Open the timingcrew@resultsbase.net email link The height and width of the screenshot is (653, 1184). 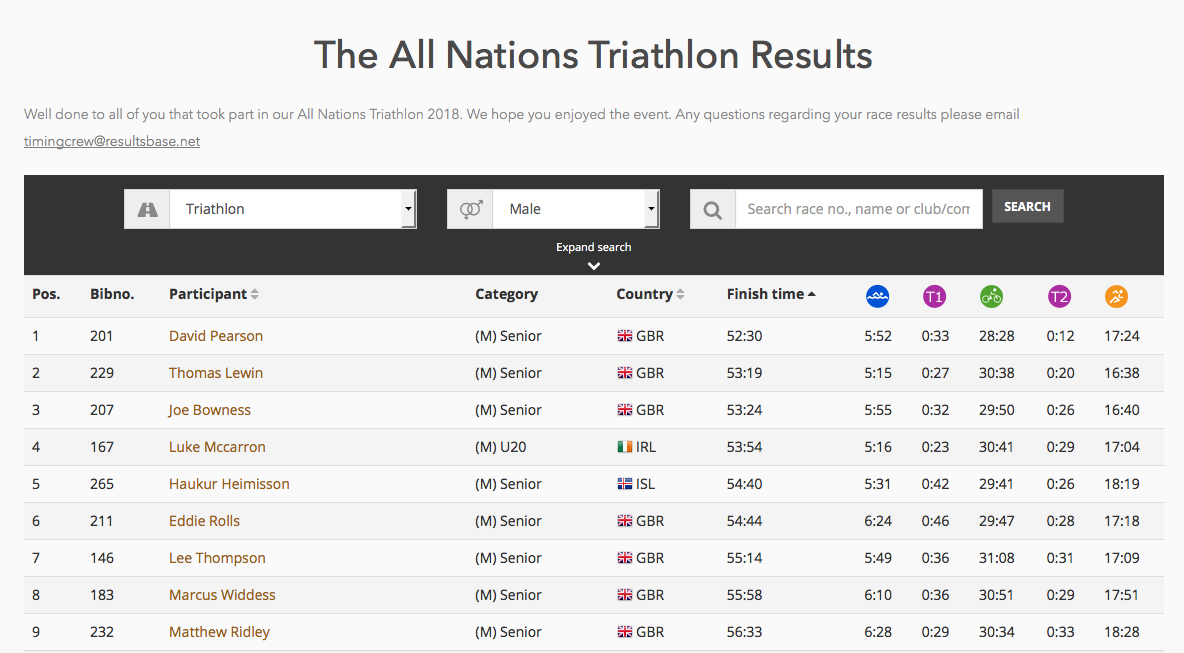[x=112, y=141]
